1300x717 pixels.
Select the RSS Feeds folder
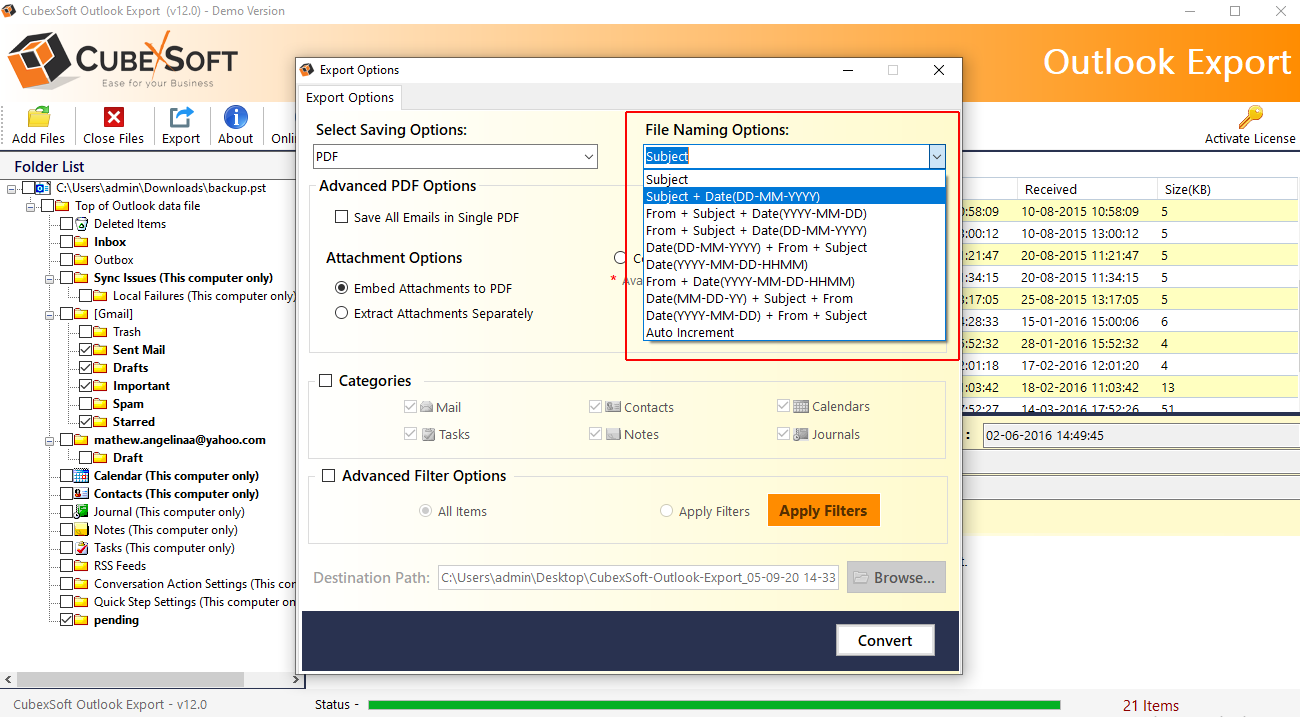(120, 566)
